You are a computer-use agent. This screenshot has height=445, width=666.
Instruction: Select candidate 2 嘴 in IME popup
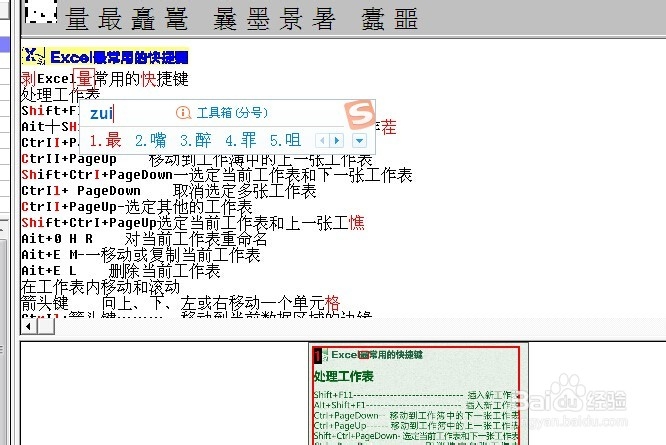click(x=151, y=140)
